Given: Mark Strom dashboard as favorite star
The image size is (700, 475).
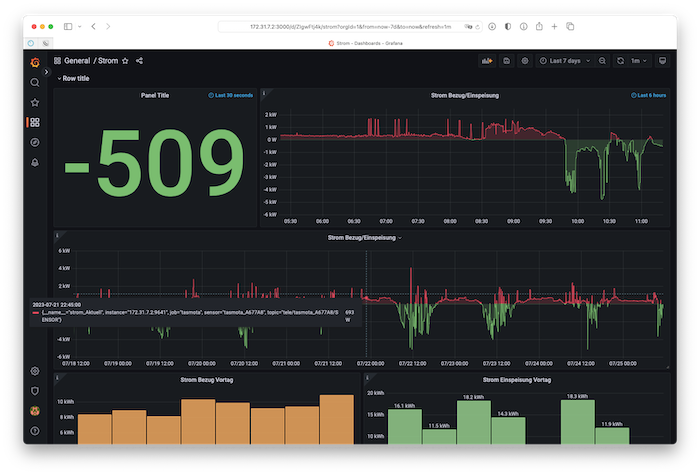Looking at the screenshot, I should pos(125,61).
